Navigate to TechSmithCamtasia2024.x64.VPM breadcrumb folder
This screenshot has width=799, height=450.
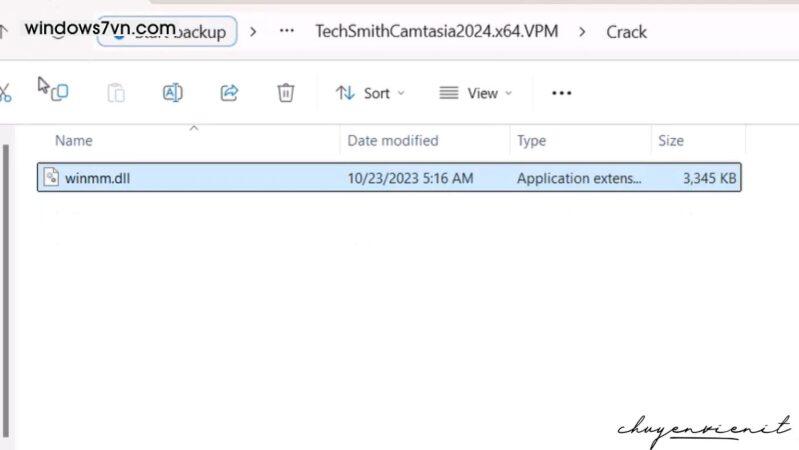click(x=436, y=32)
